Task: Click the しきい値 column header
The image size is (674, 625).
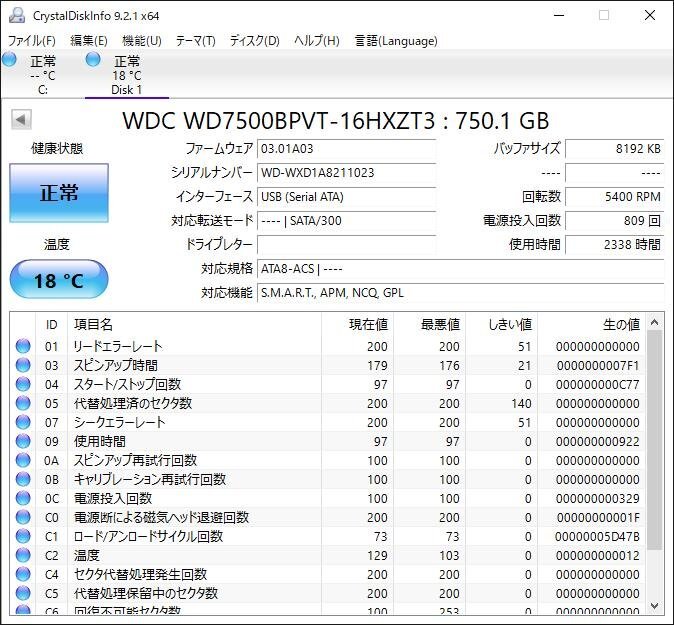Action: [x=502, y=325]
